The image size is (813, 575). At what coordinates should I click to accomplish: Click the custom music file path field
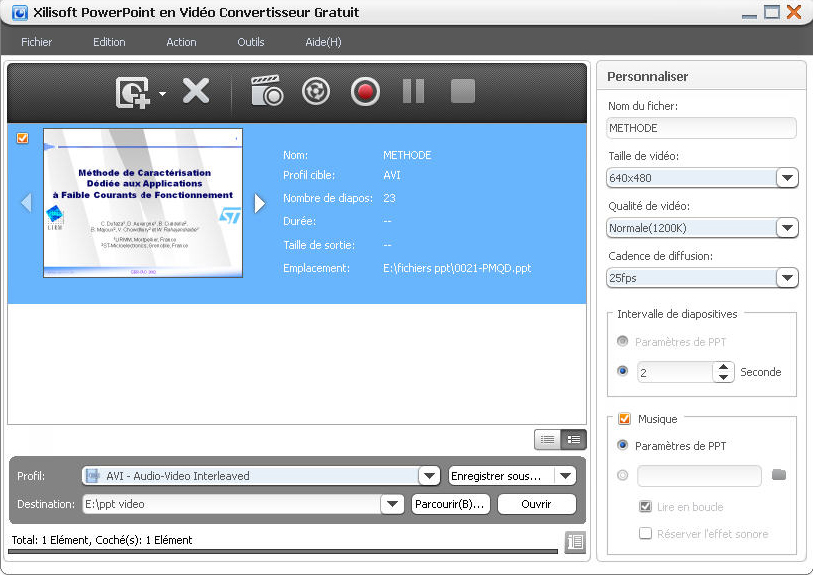699,475
